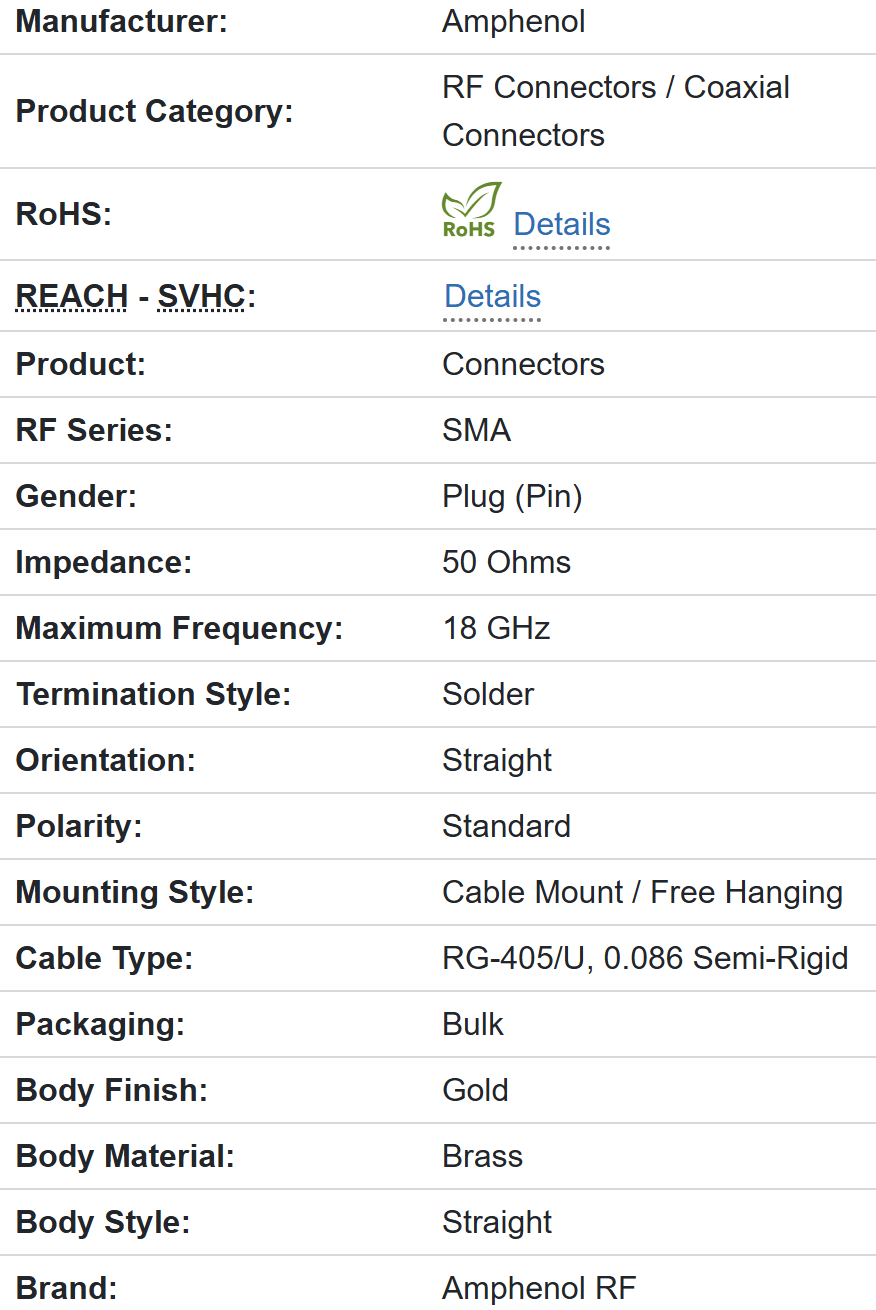Click the Standard polarity value
876x1310 pixels.
(506, 826)
